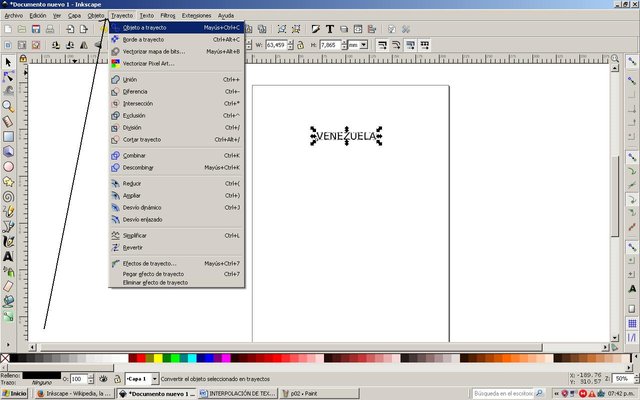
Task: Select the Spiral tool
Action: 8,197
